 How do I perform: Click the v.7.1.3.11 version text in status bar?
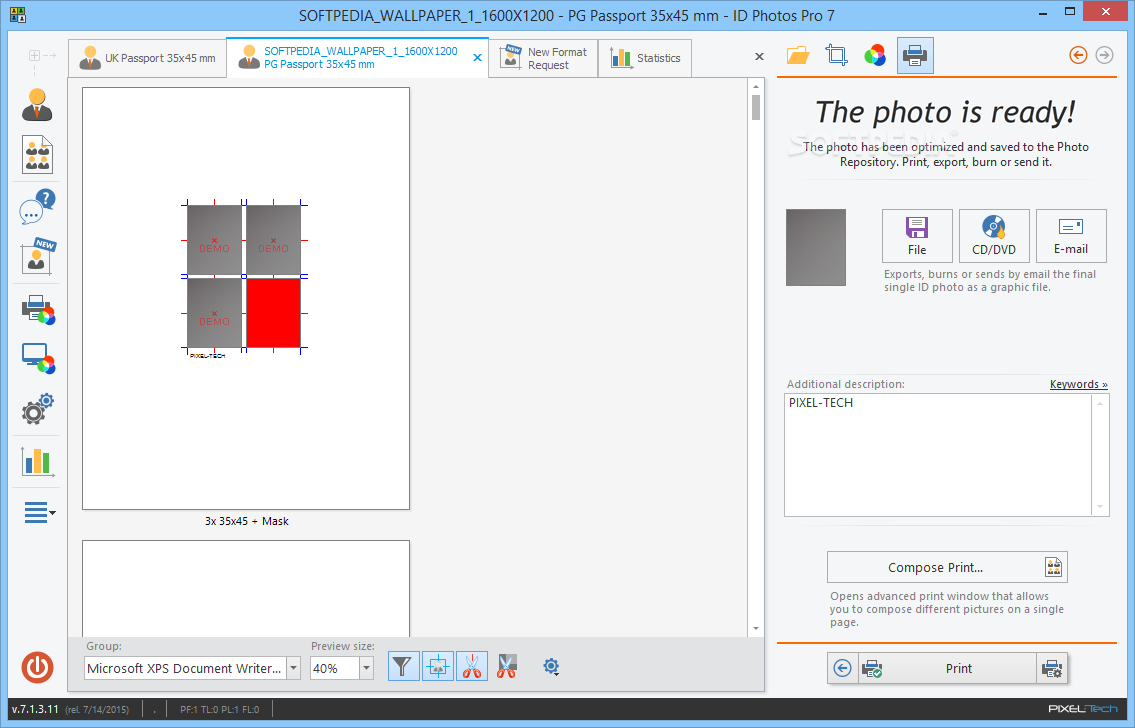tap(35, 709)
